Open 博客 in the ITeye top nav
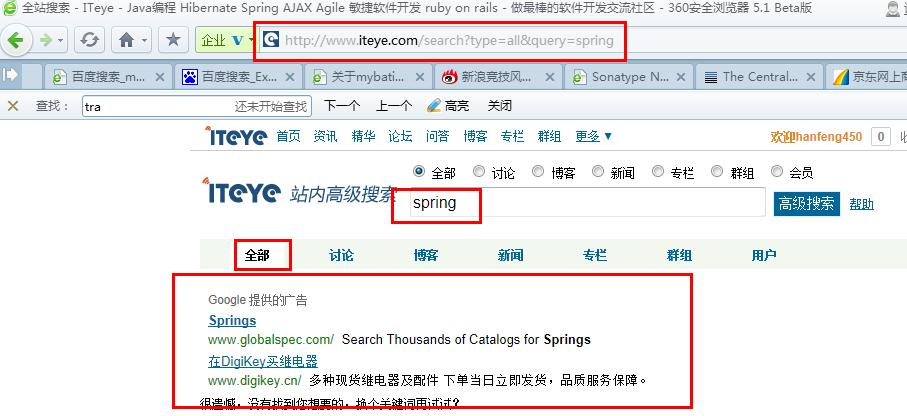The width and height of the screenshot is (907, 416). click(475, 137)
